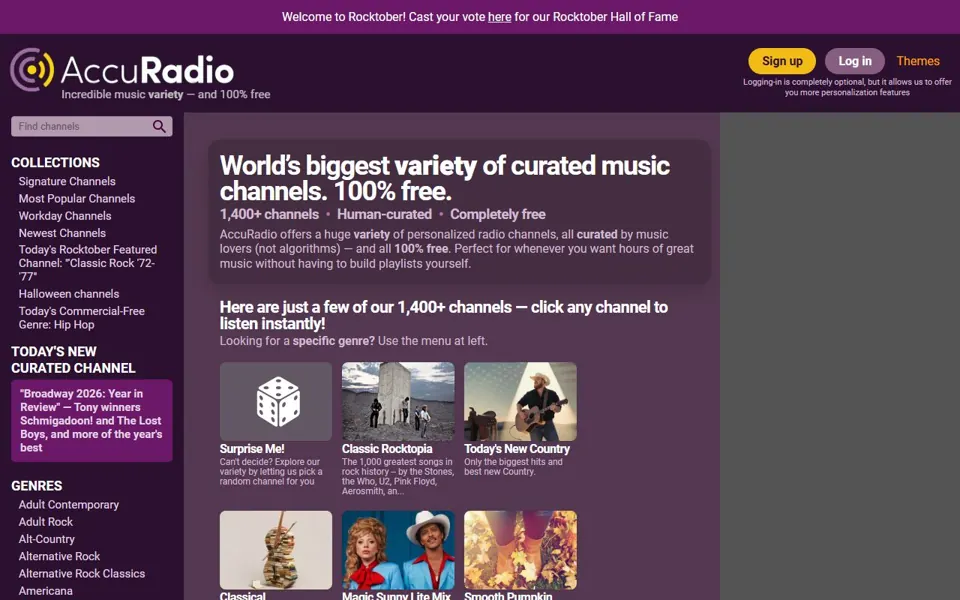Click 'Only the biggest hits' description
This screenshot has width=960, height=600.
pos(513,467)
